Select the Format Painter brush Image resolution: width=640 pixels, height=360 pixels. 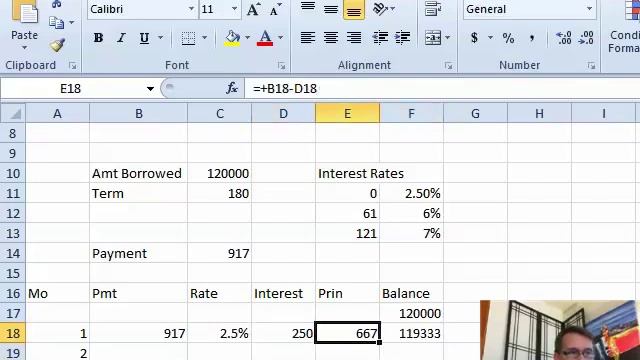pyautogui.click(x=57, y=44)
